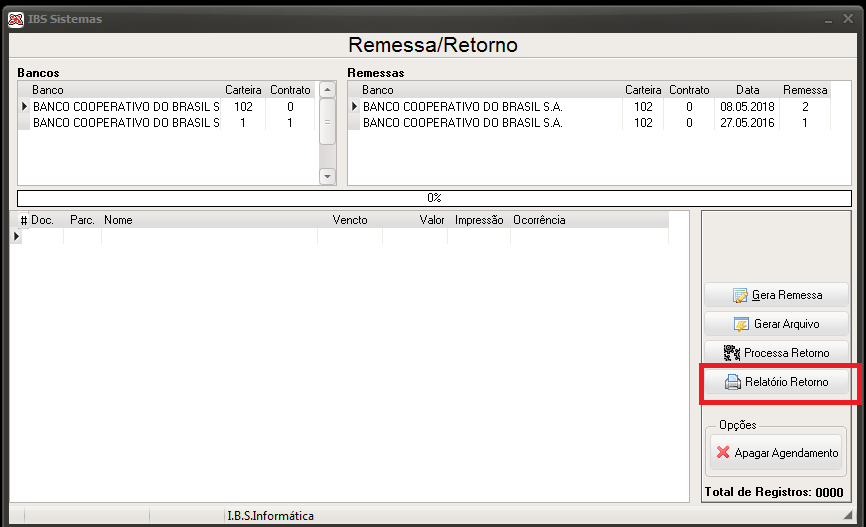Select the remessa dated 08.05.2018

click(x=589, y=107)
